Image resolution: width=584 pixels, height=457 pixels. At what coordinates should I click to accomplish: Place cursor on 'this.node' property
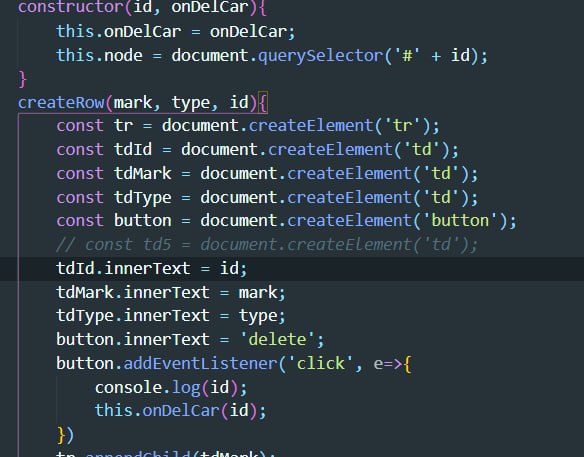99,56
